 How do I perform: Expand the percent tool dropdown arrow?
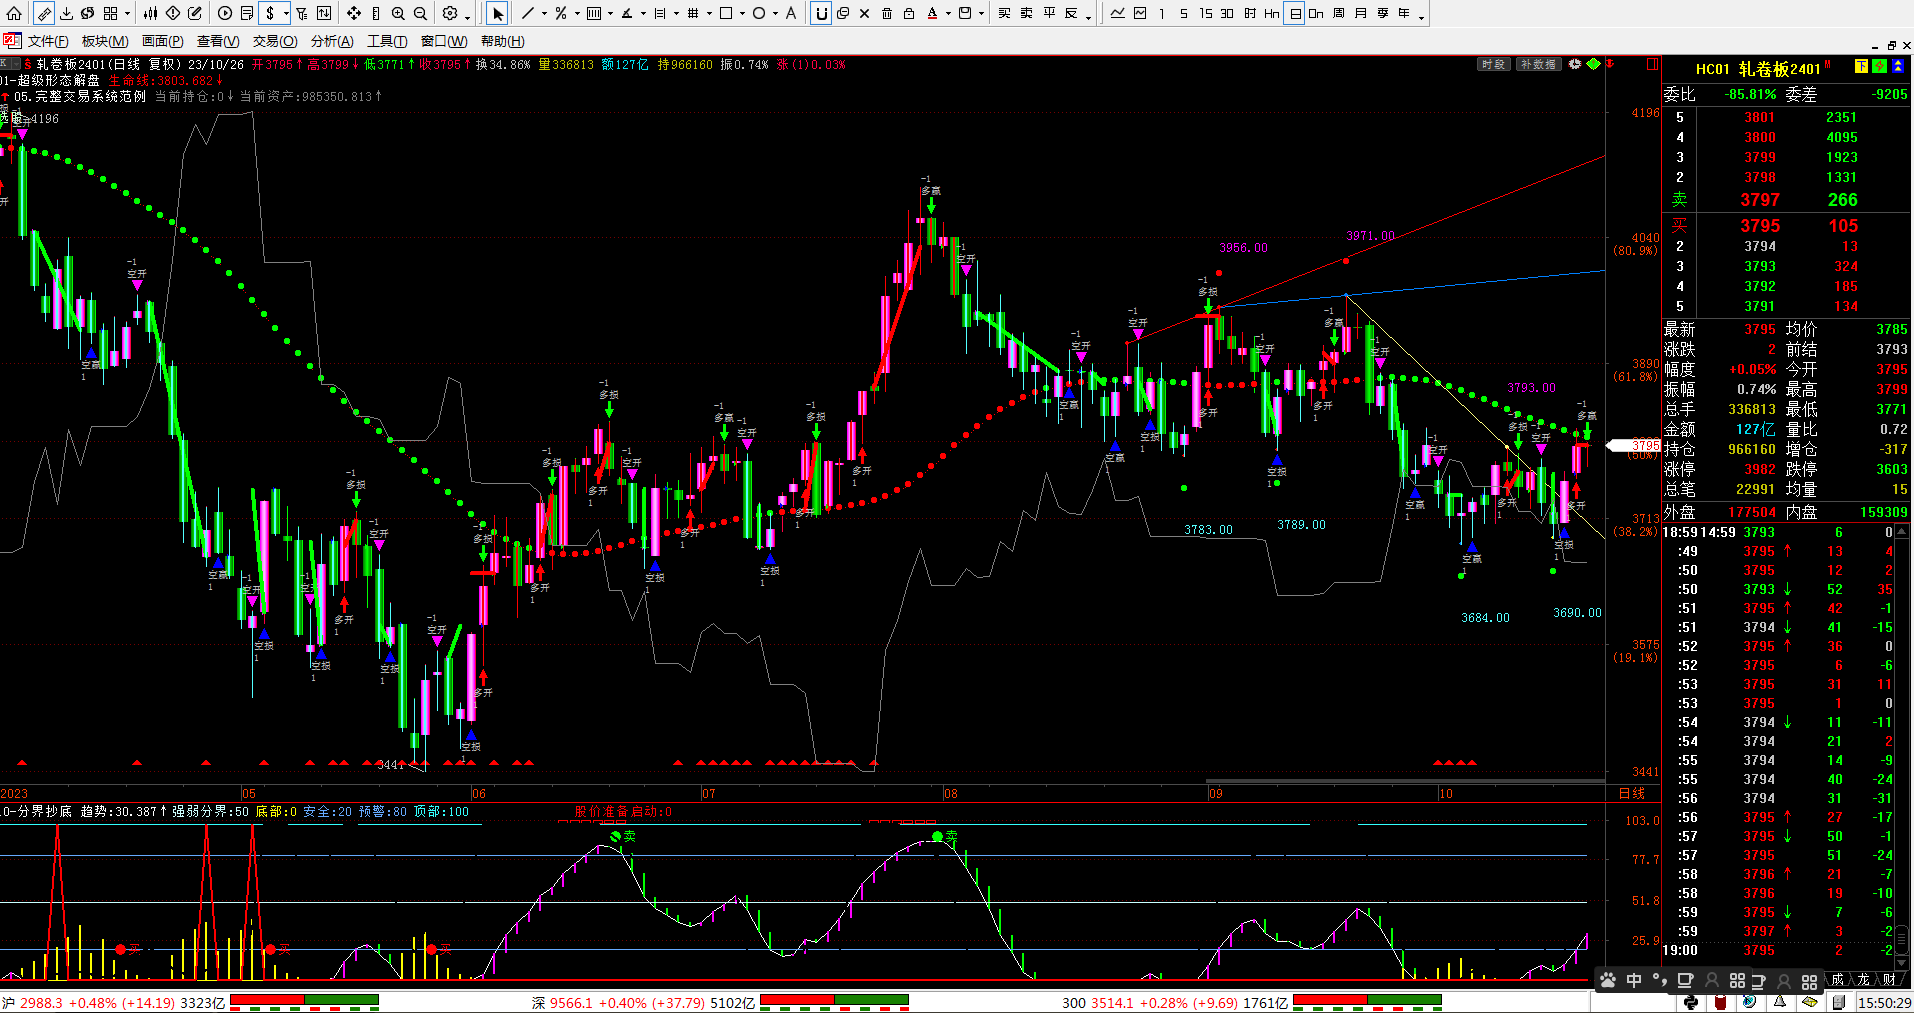[x=576, y=13]
